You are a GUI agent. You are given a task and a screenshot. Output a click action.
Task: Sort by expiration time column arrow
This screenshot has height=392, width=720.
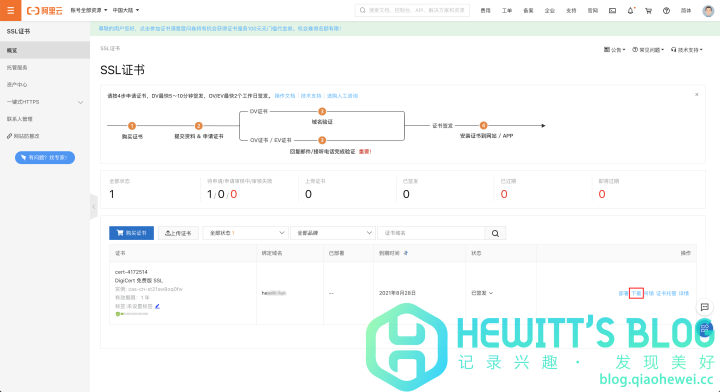coord(405,253)
